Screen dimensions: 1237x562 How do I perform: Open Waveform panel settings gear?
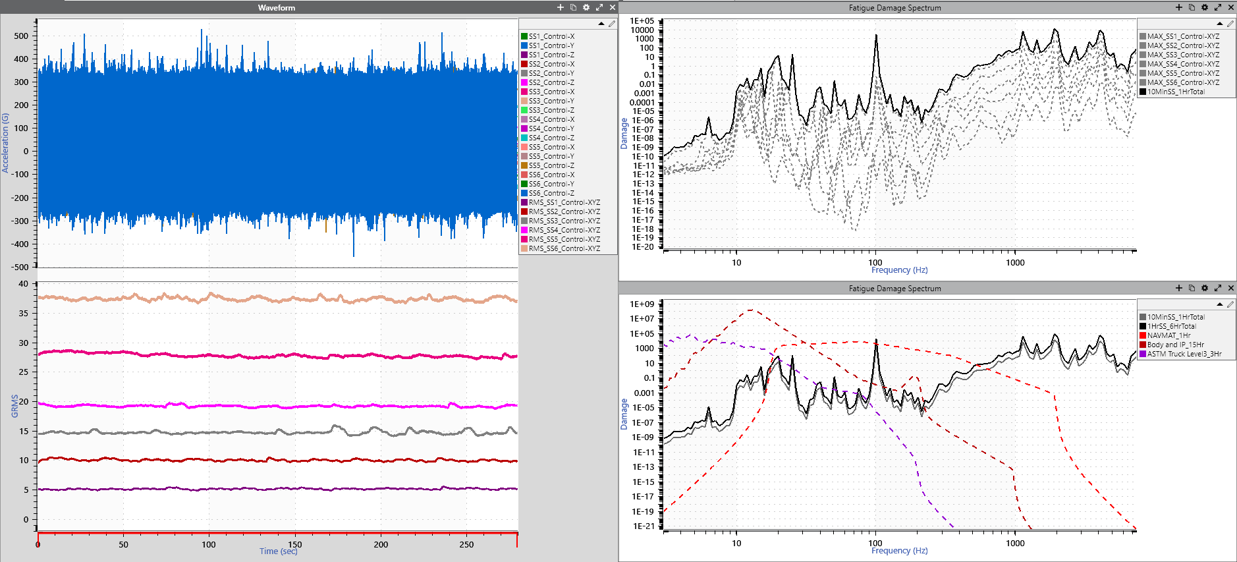pos(586,7)
